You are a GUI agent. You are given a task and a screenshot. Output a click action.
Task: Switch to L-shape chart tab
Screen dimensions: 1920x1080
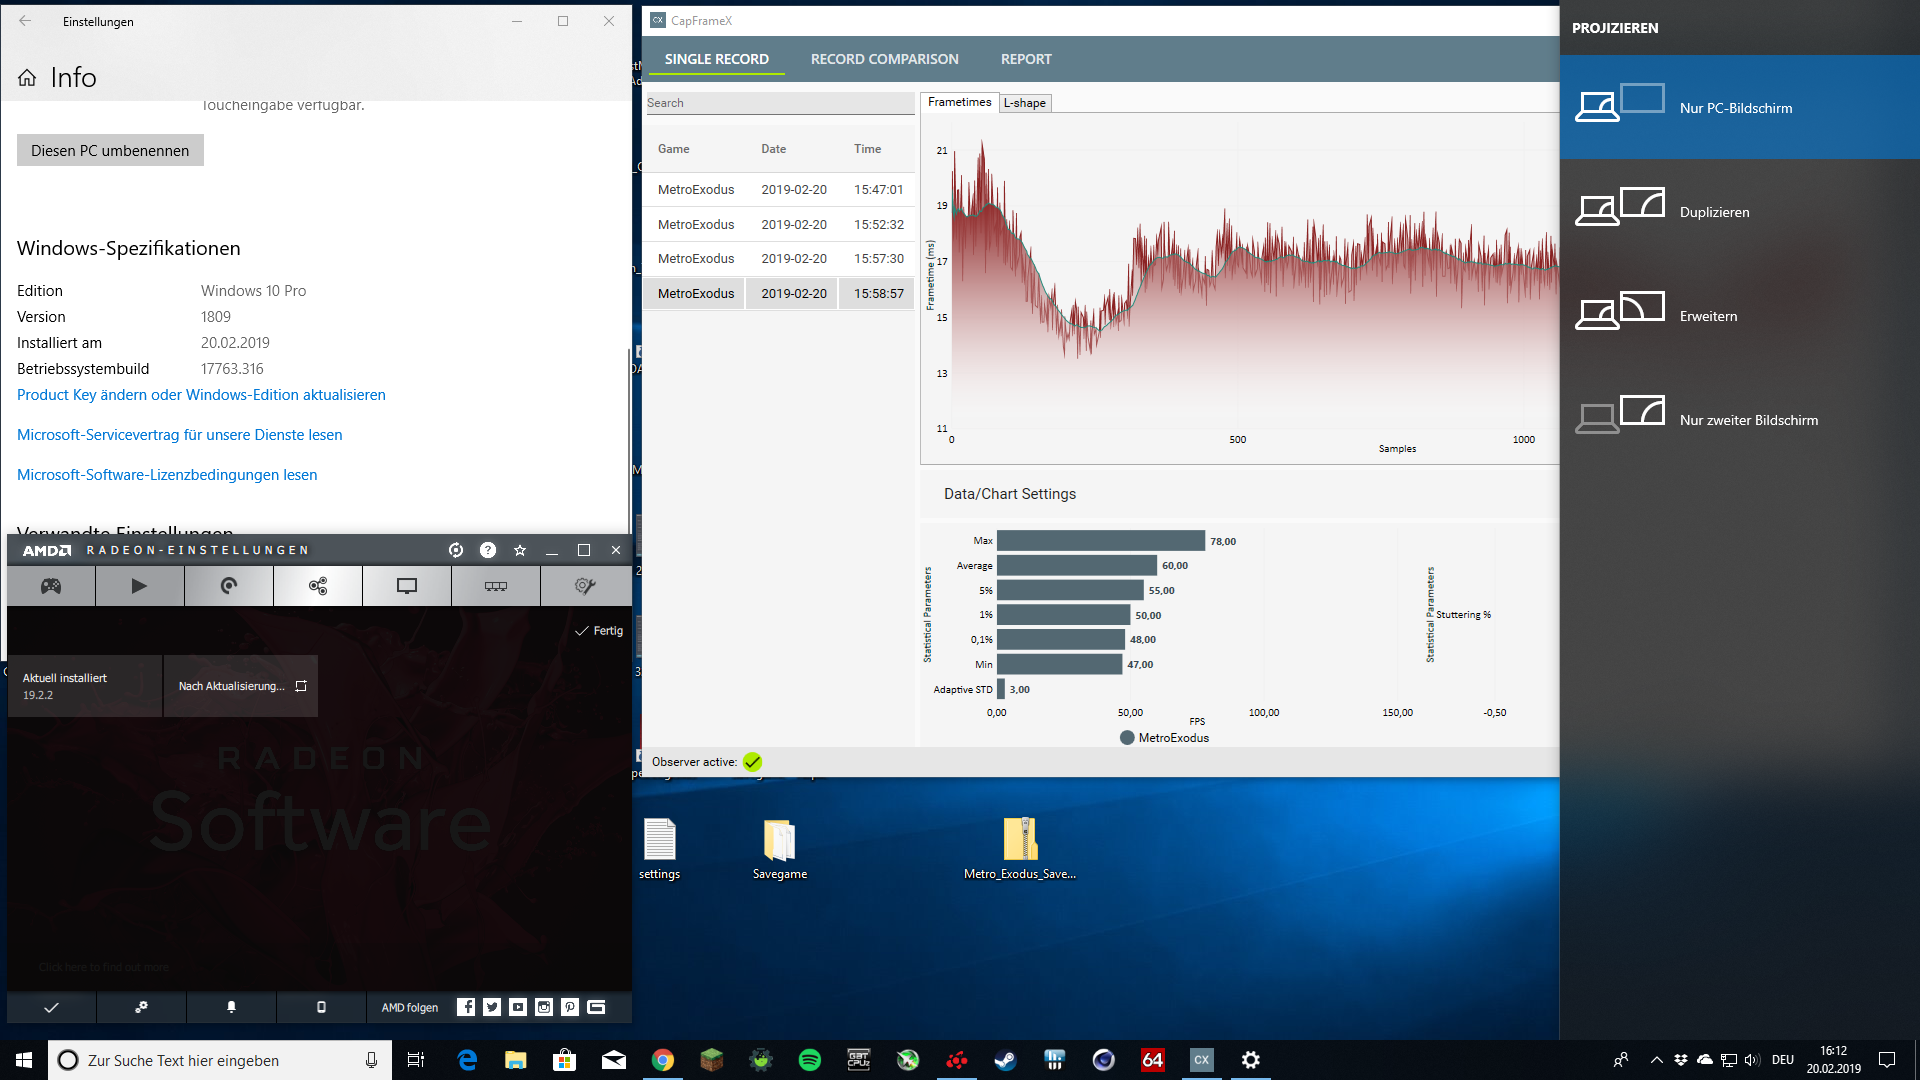[x=1024, y=103]
